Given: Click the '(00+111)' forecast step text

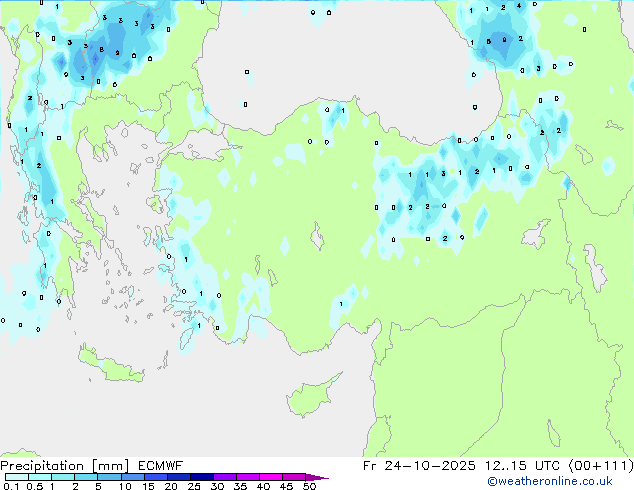Looking at the screenshot, I should point(601,466).
